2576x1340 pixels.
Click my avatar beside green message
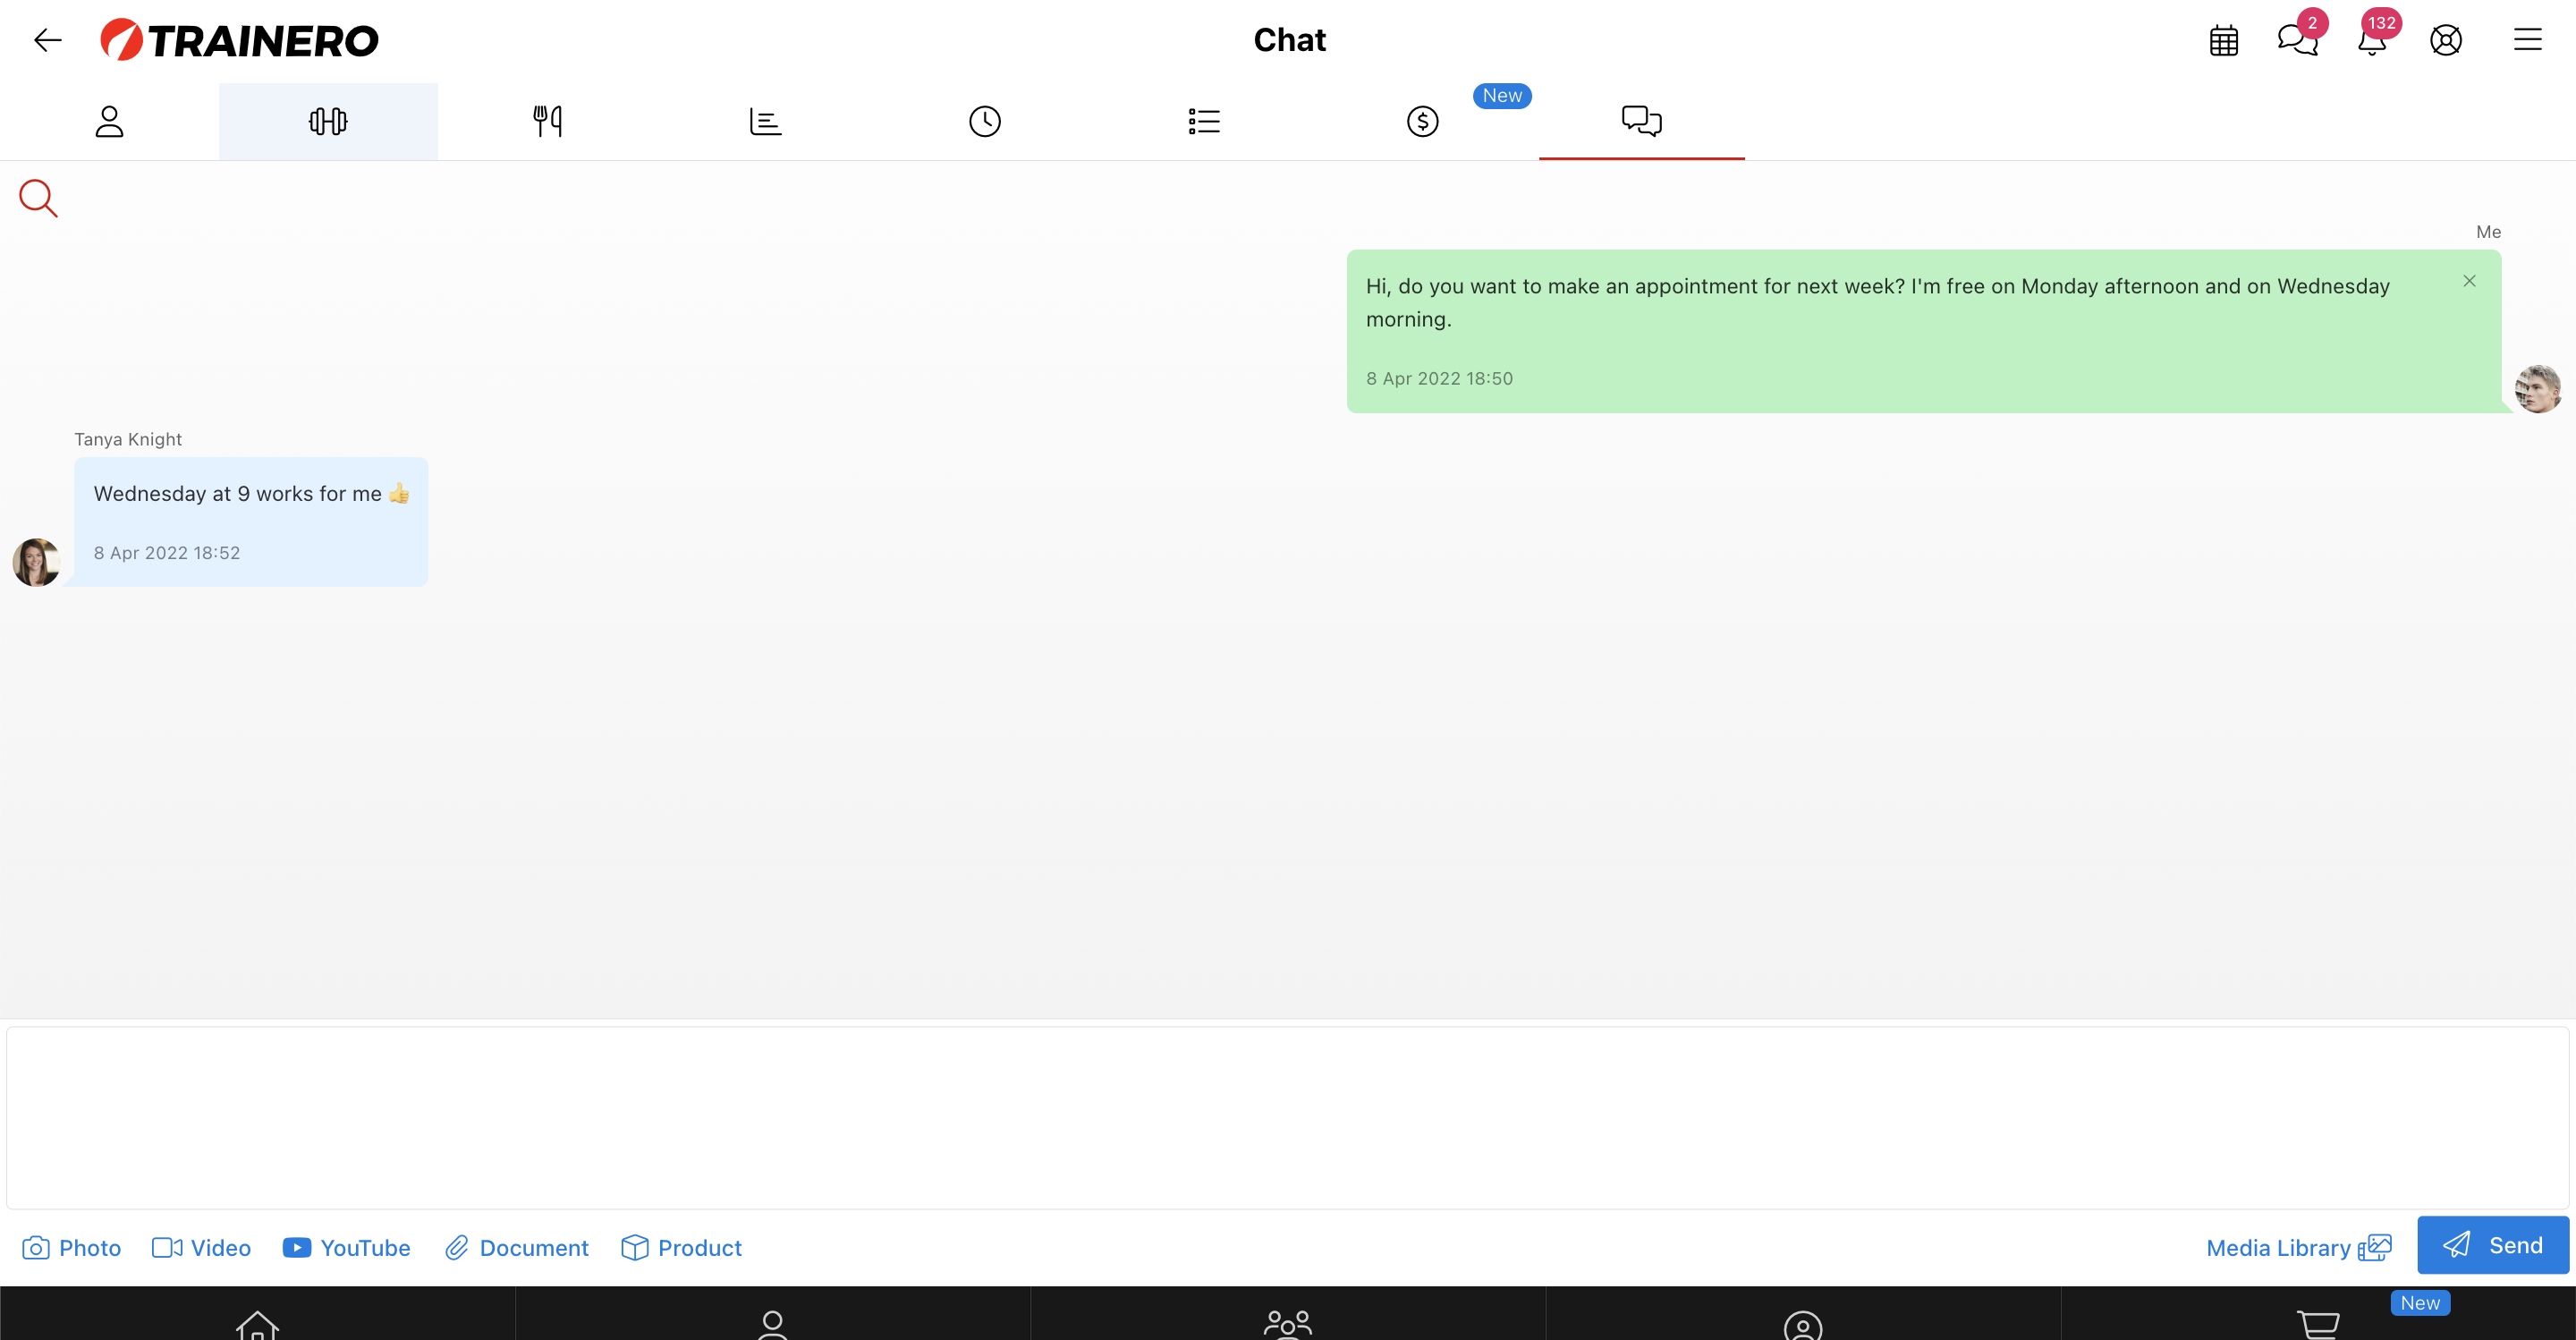pyautogui.click(x=2538, y=389)
